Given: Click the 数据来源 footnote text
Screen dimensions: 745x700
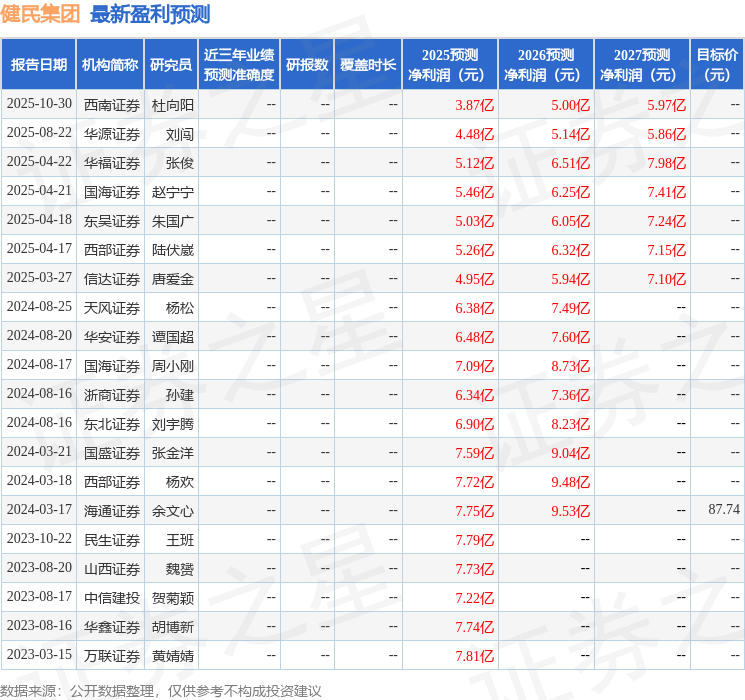Looking at the screenshot, I should tap(160, 690).
